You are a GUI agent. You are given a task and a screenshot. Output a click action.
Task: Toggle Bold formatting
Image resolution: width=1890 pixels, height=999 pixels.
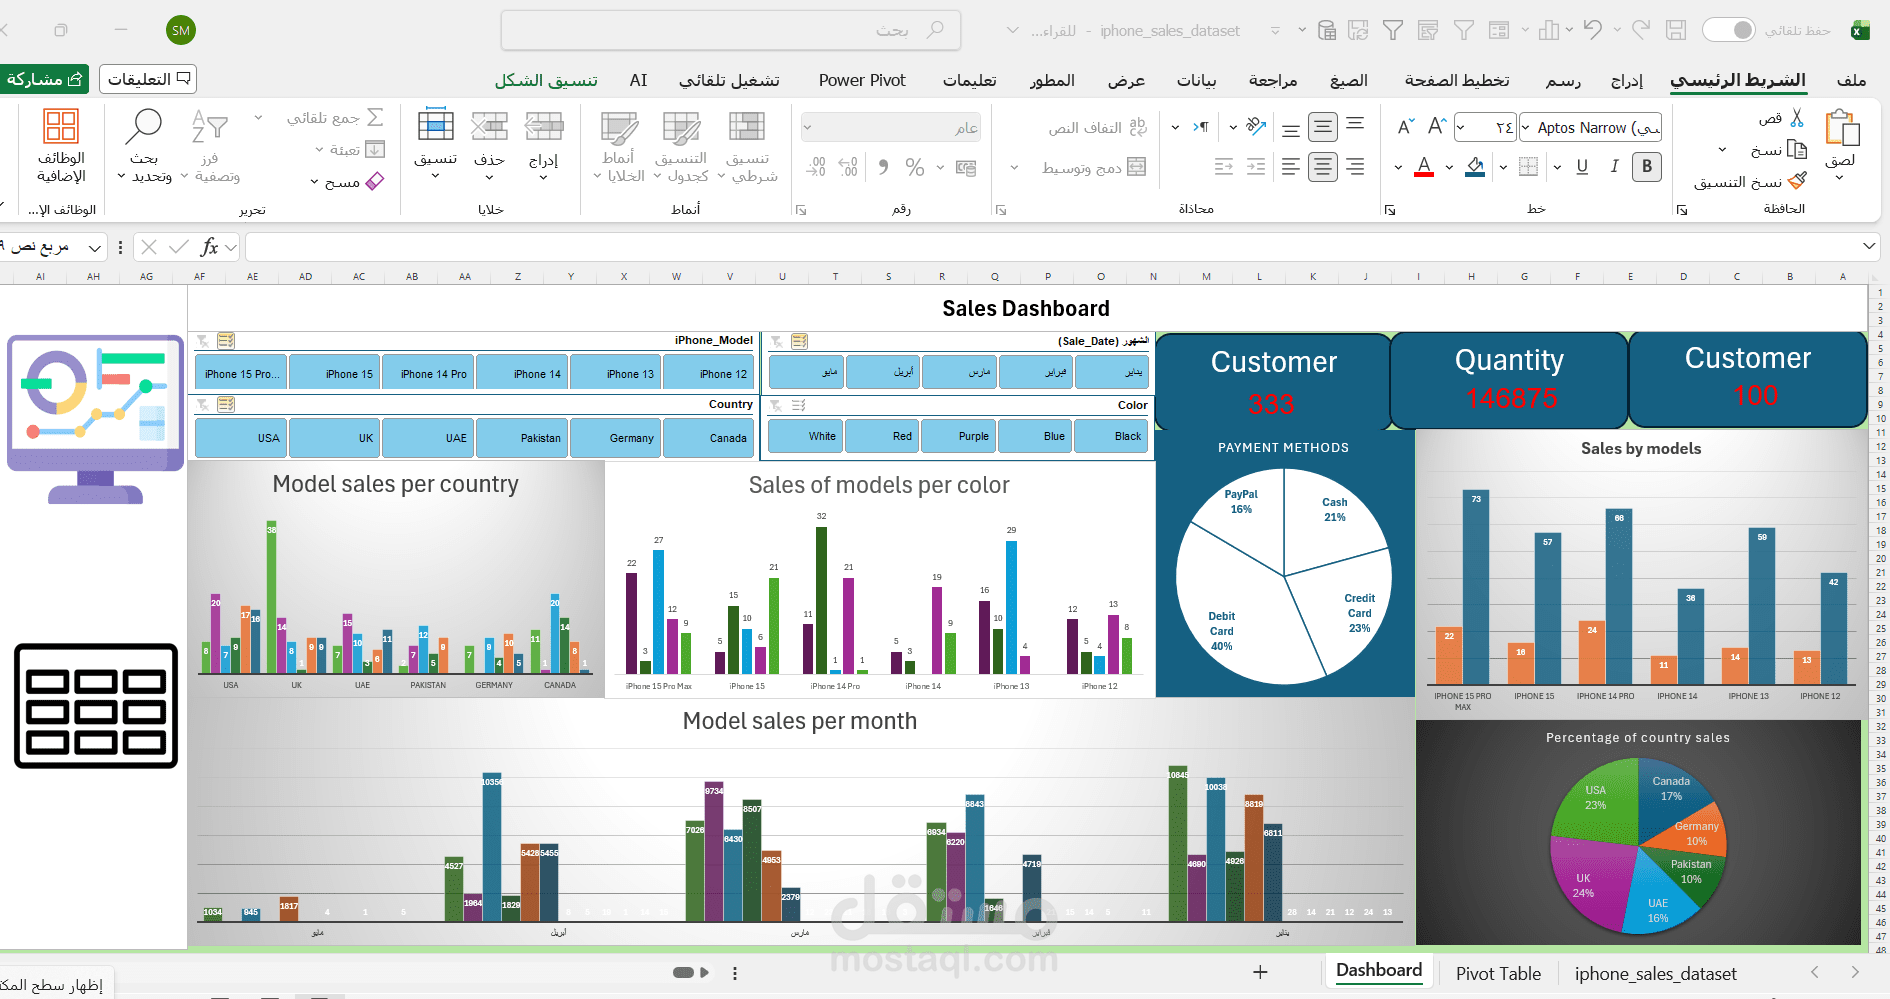(1646, 167)
